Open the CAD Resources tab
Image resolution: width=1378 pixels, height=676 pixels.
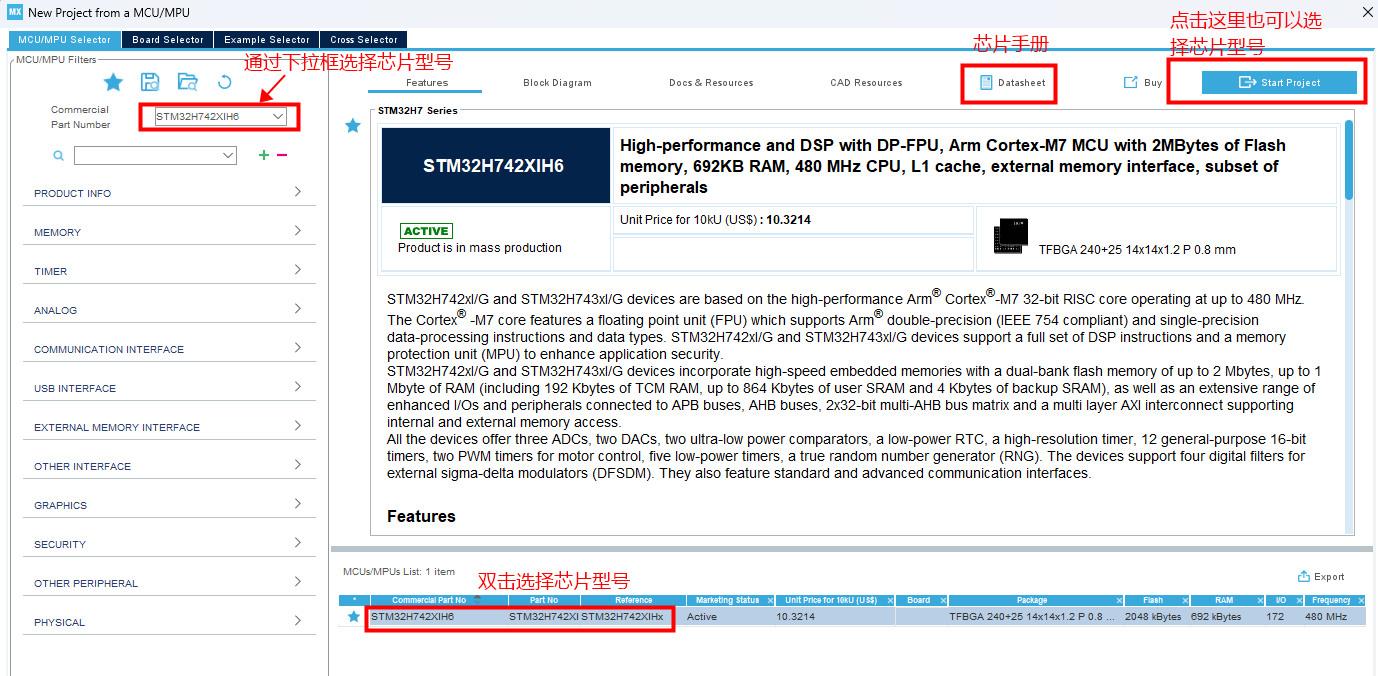pos(866,83)
